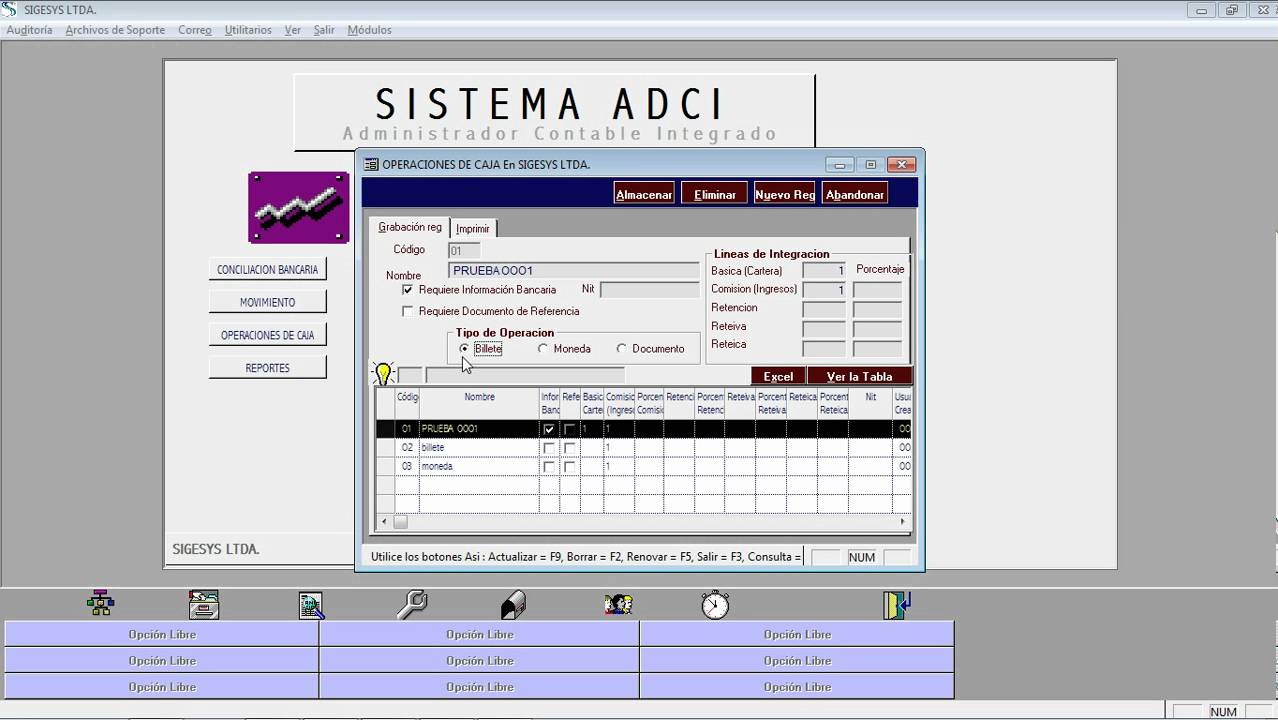Click the Nit input field
Screen dimensions: 1278x720
tap(649, 289)
